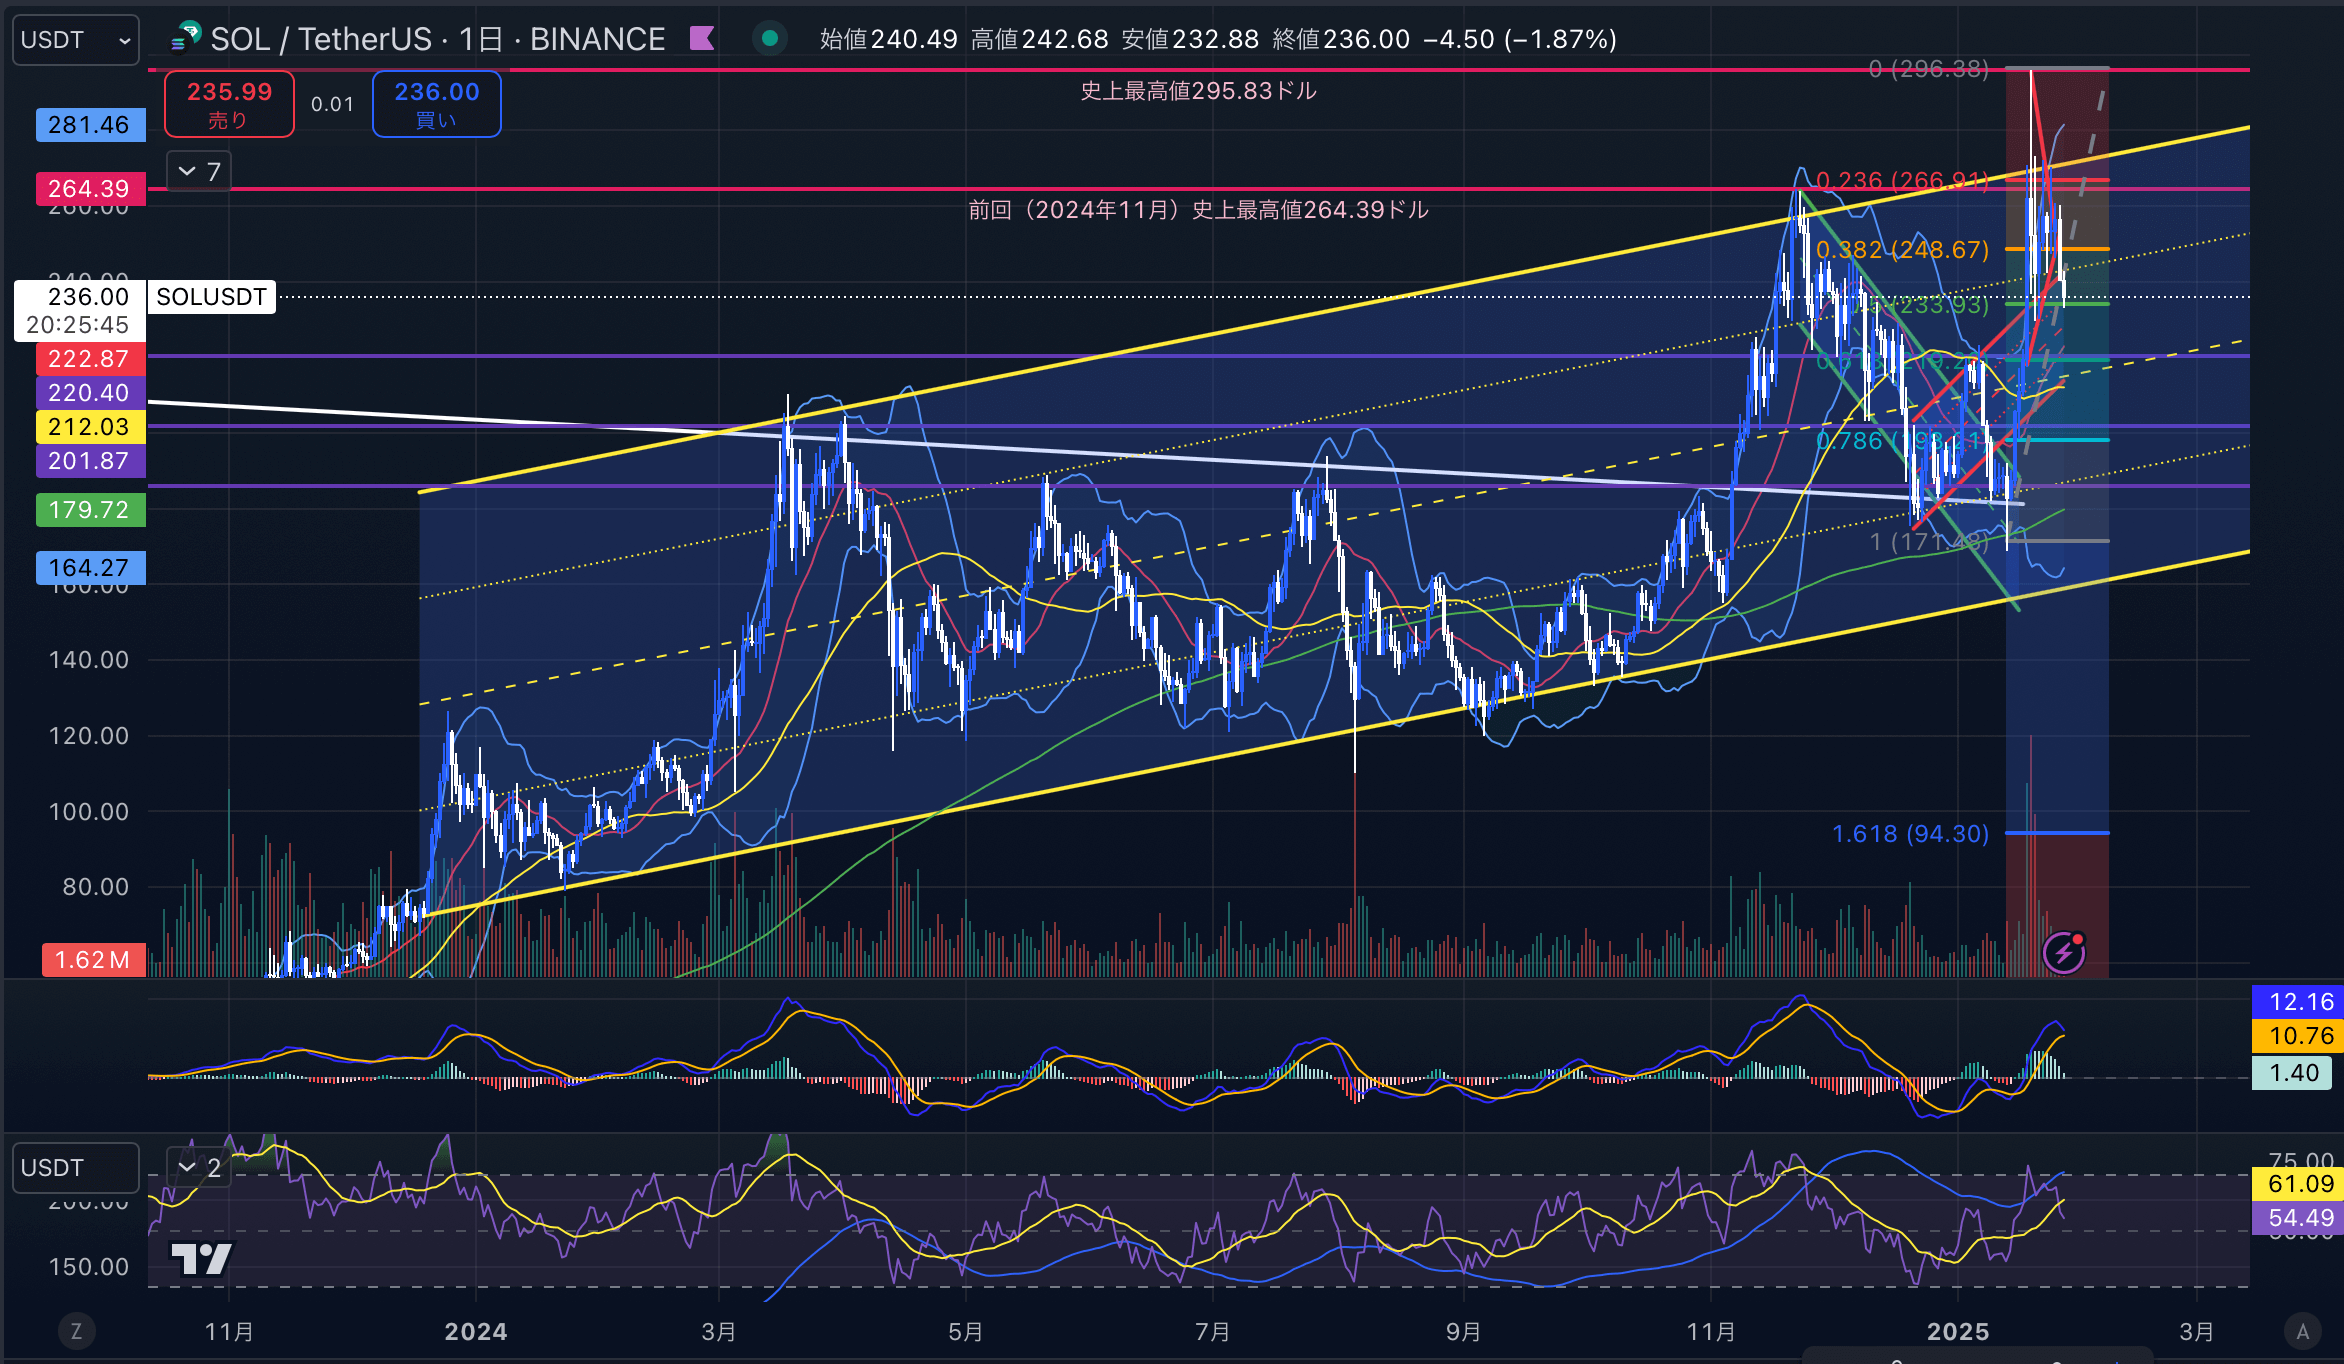Click the 0.01 spread value
The image size is (2344, 1364).
(x=332, y=104)
